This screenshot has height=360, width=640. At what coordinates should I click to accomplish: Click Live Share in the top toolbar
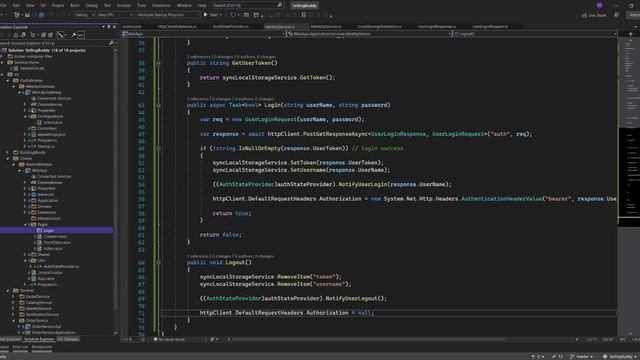pyautogui.click(x=594, y=15)
